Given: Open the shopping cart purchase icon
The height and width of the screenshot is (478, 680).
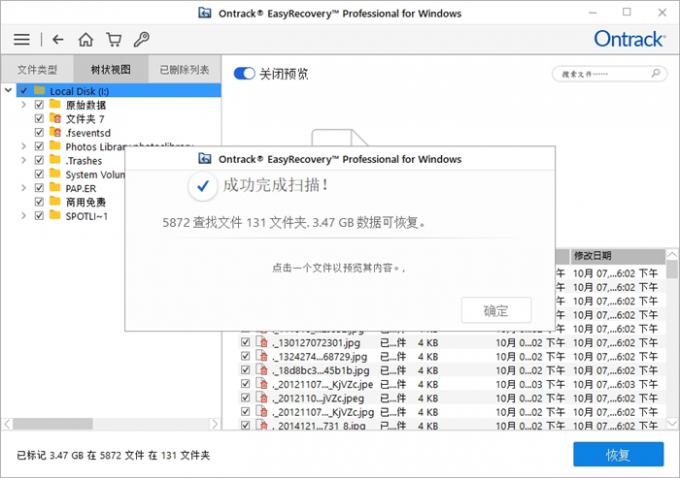Looking at the screenshot, I should (114, 39).
